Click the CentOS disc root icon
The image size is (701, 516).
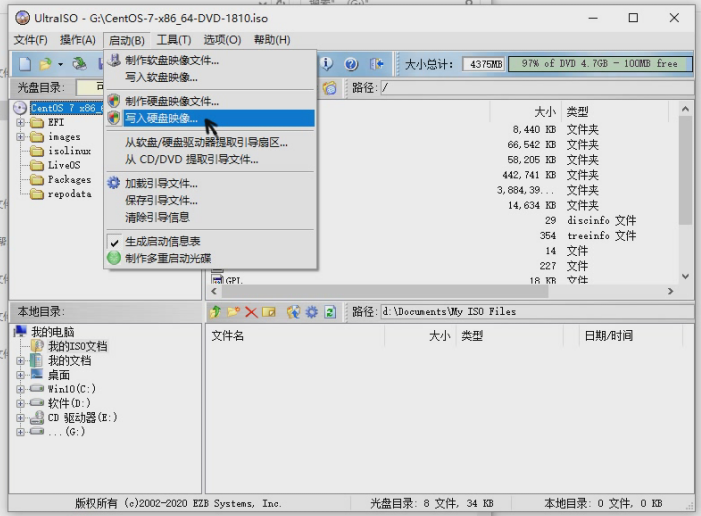20,108
